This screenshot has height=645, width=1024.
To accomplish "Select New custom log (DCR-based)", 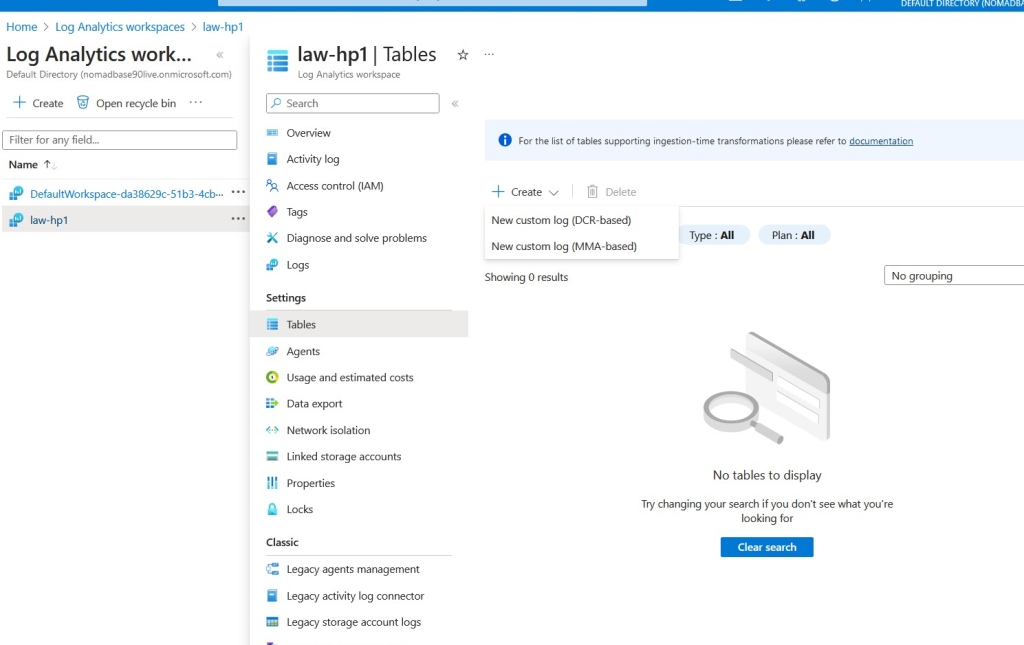I will pos(561,220).
